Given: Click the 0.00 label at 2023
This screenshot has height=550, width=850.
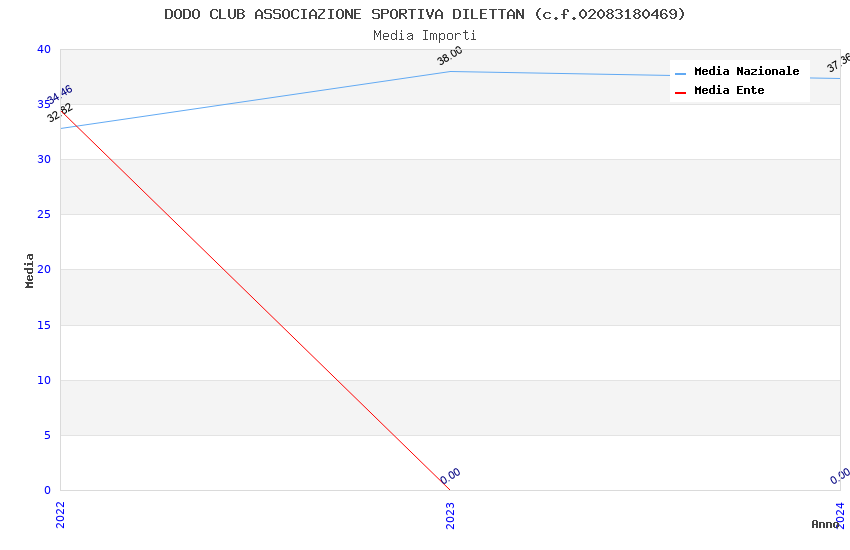Looking at the screenshot, I should click(450, 476).
